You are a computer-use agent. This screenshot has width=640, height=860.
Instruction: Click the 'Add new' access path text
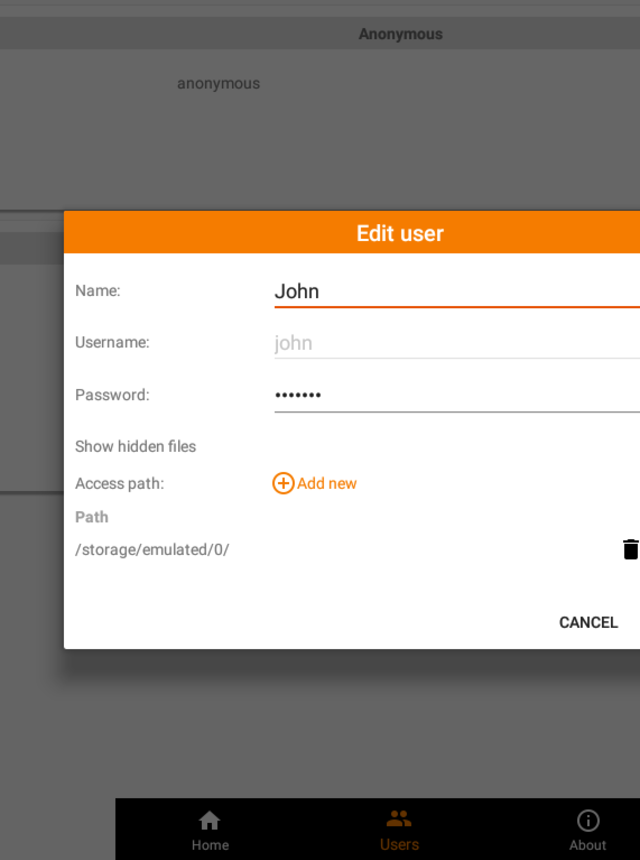(x=327, y=484)
